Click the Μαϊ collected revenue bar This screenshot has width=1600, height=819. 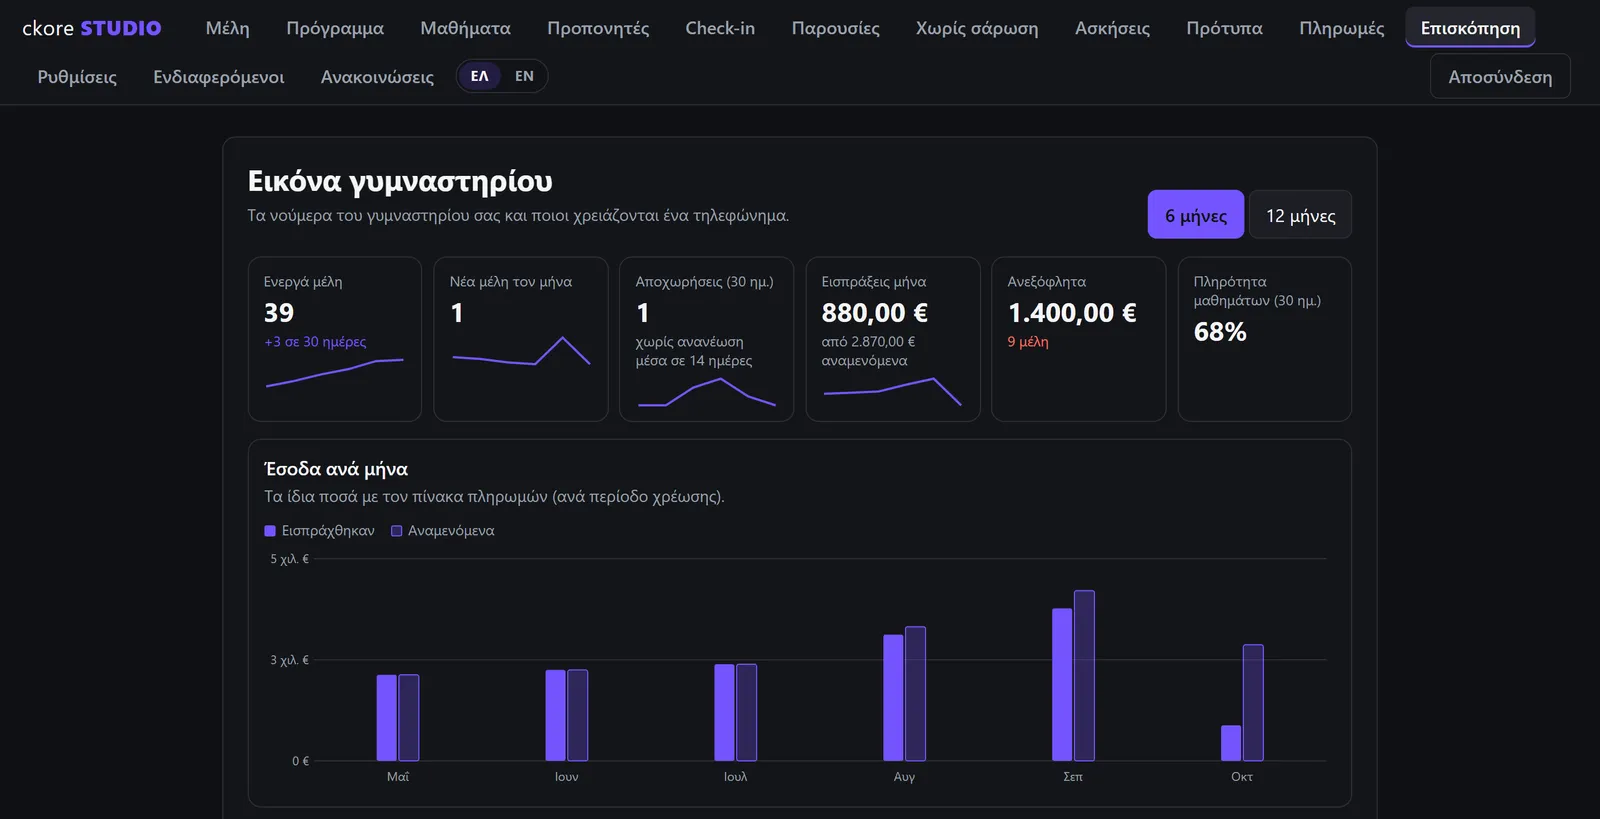(x=387, y=718)
